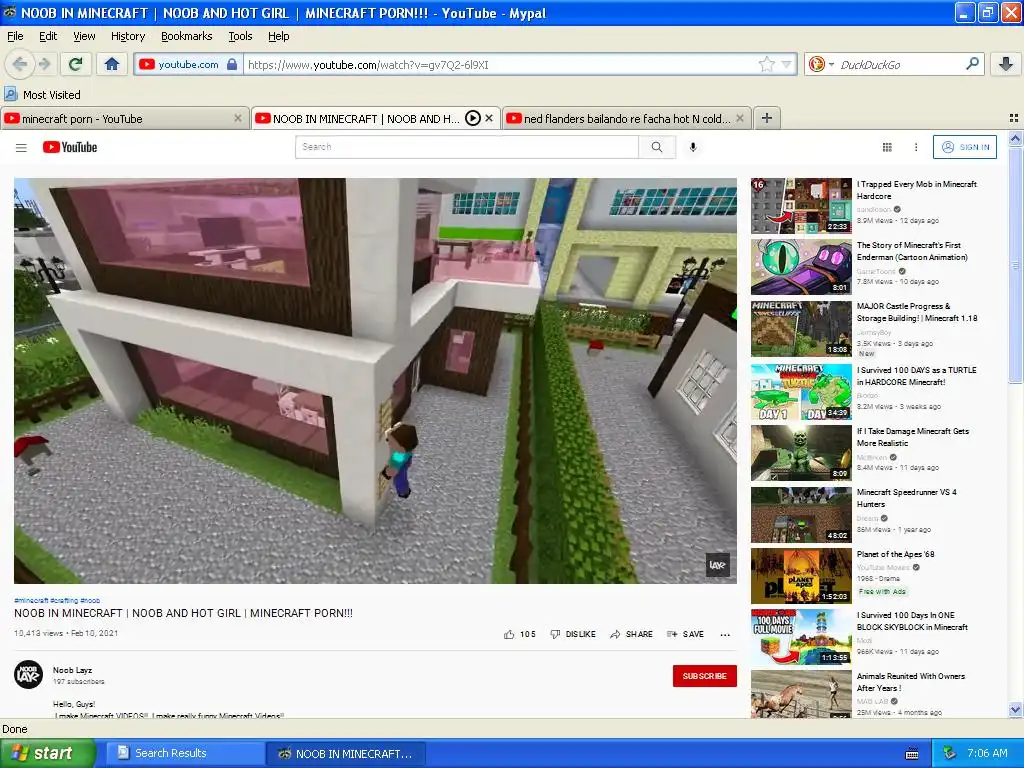The image size is (1024, 768).
Task: Open the Downloads arrow button
Action: (x=1006, y=64)
